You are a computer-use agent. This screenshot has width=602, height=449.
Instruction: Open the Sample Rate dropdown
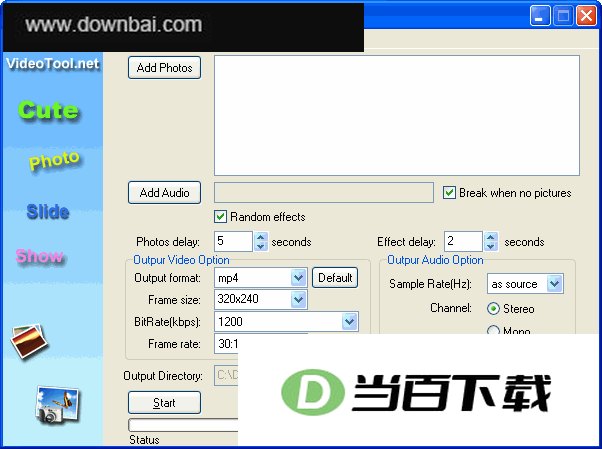point(554,284)
